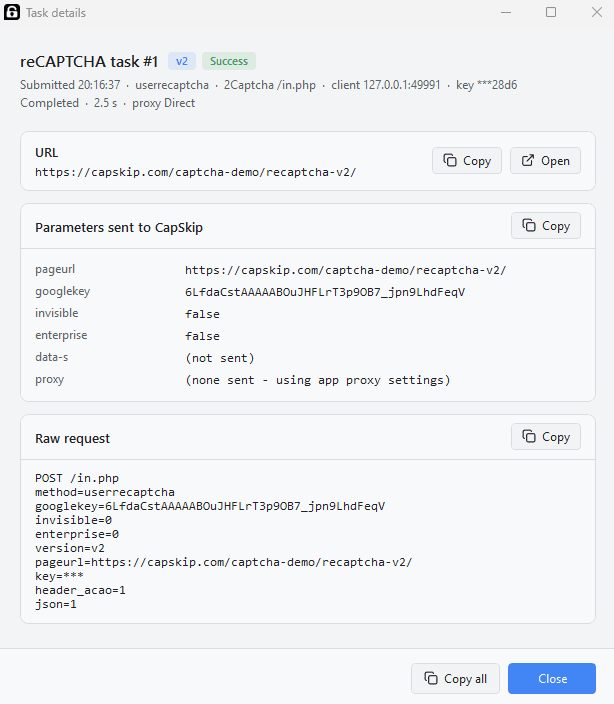Image resolution: width=614 pixels, height=704 pixels.
Task: Click the URL value in the URL card
Action: (196, 172)
